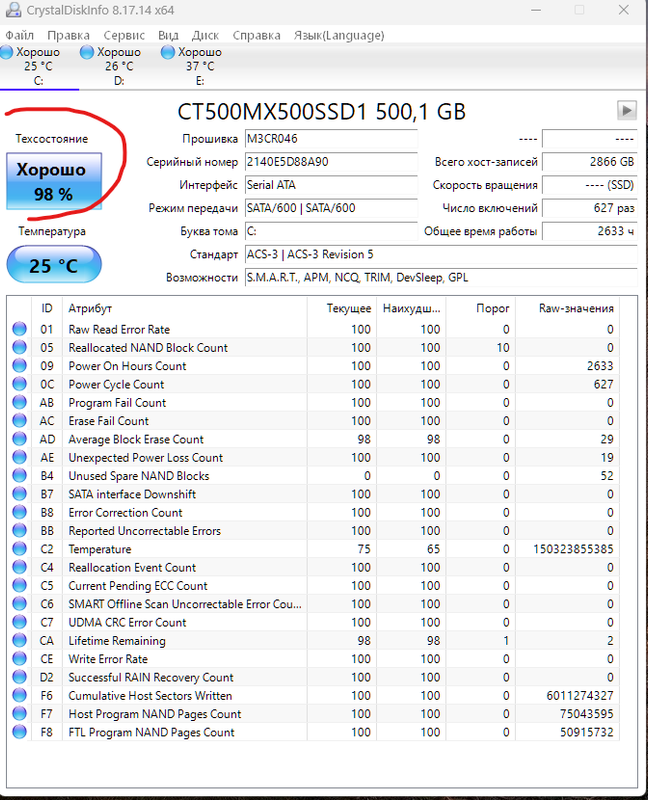Image resolution: width=648 pixels, height=800 pixels.
Task: Click raw value 50915732
Action: coord(586,732)
